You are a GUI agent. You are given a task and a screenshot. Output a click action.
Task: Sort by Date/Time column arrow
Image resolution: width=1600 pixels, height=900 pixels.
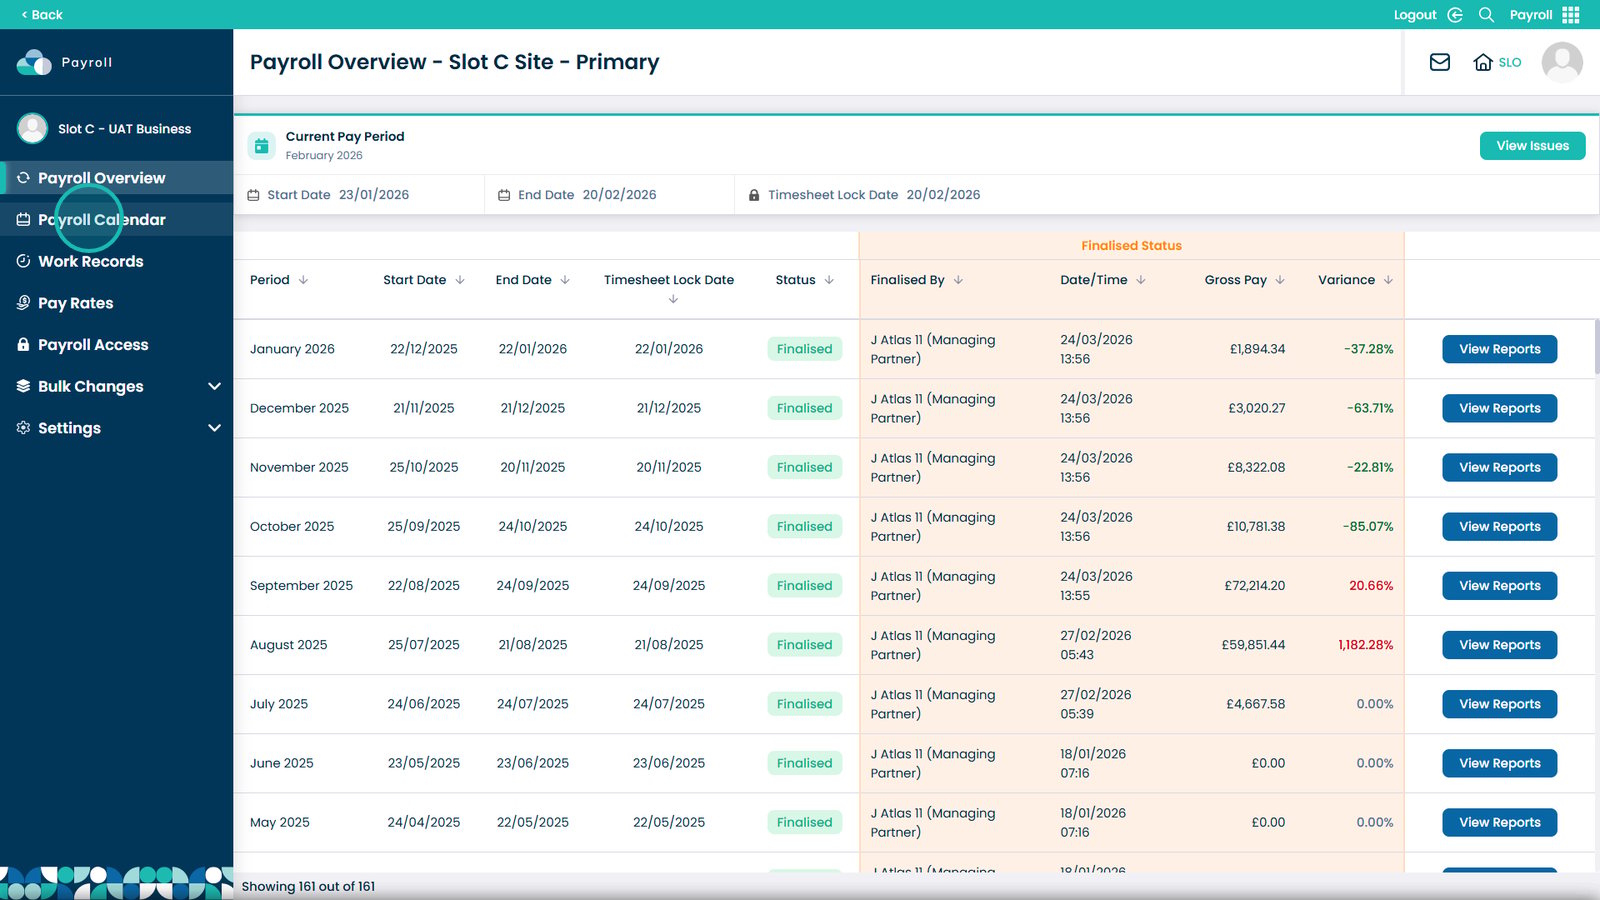[1141, 280]
